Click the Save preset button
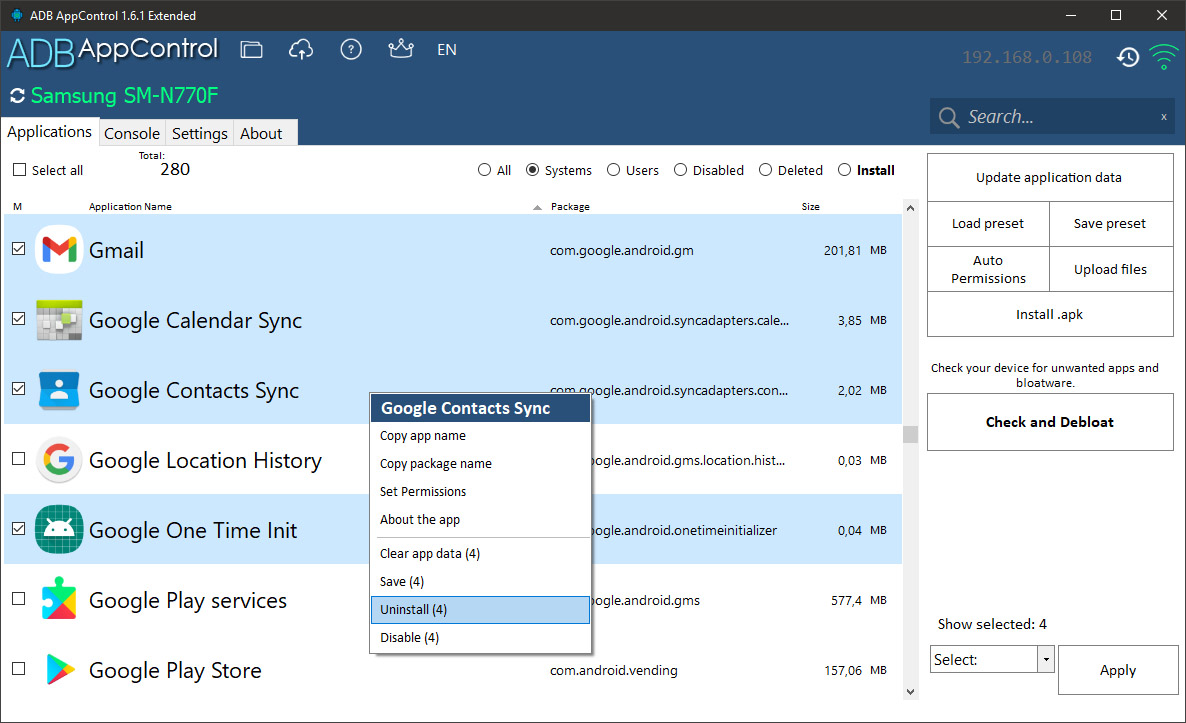The width and height of the screenshot is (1186, 723). (1111, 224)
